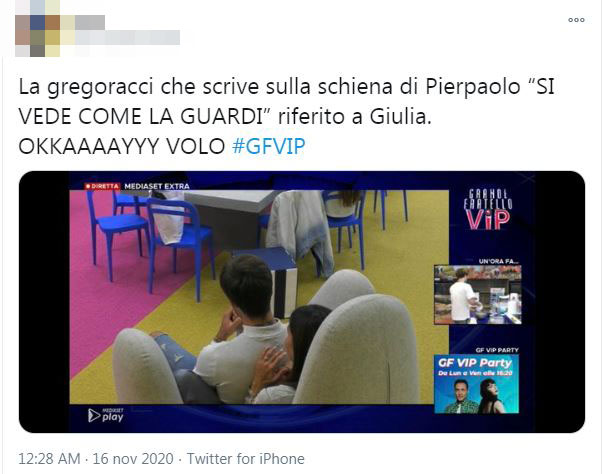
Task: Click the GF VIP PARTY caption label
Action: (x=497, y=350)
